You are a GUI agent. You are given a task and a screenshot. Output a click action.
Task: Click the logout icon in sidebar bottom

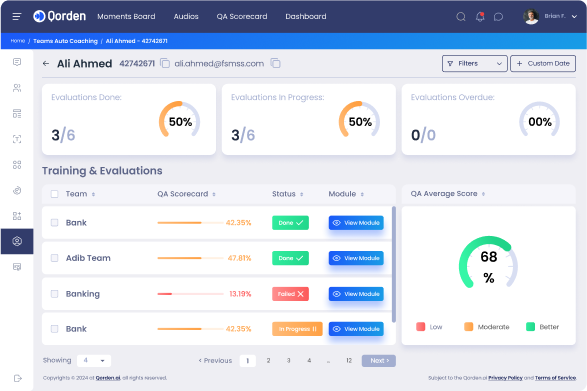pos(17,378)
